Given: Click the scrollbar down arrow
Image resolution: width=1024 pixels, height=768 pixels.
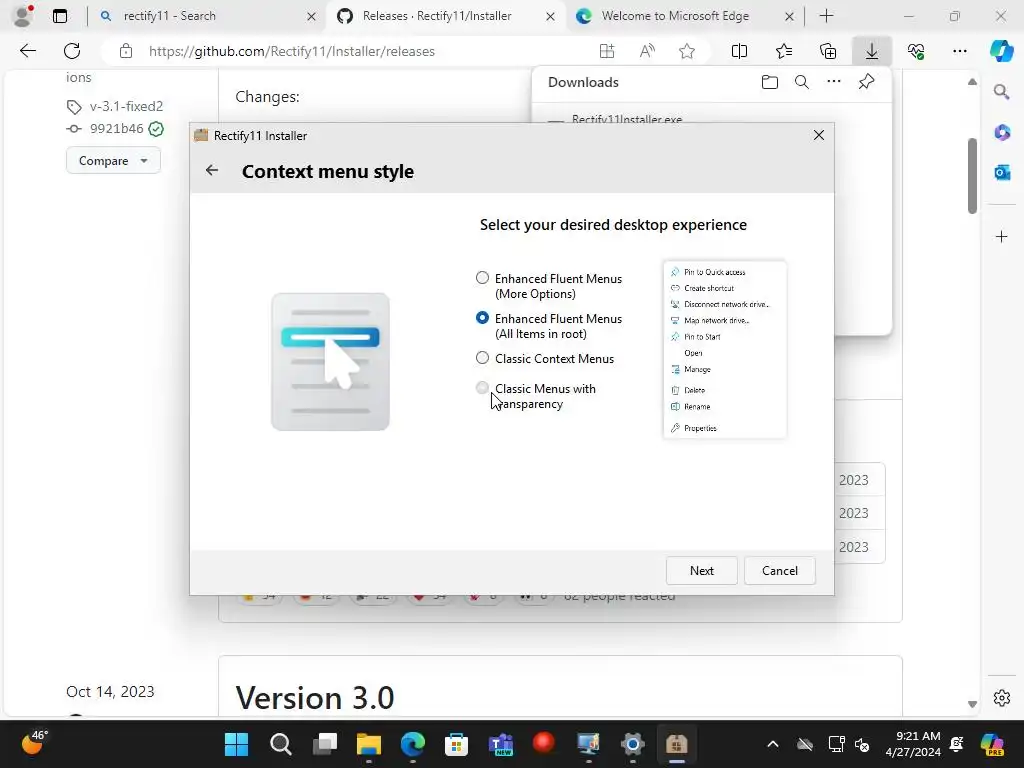Looking at the screenshot, I should 972,704.
